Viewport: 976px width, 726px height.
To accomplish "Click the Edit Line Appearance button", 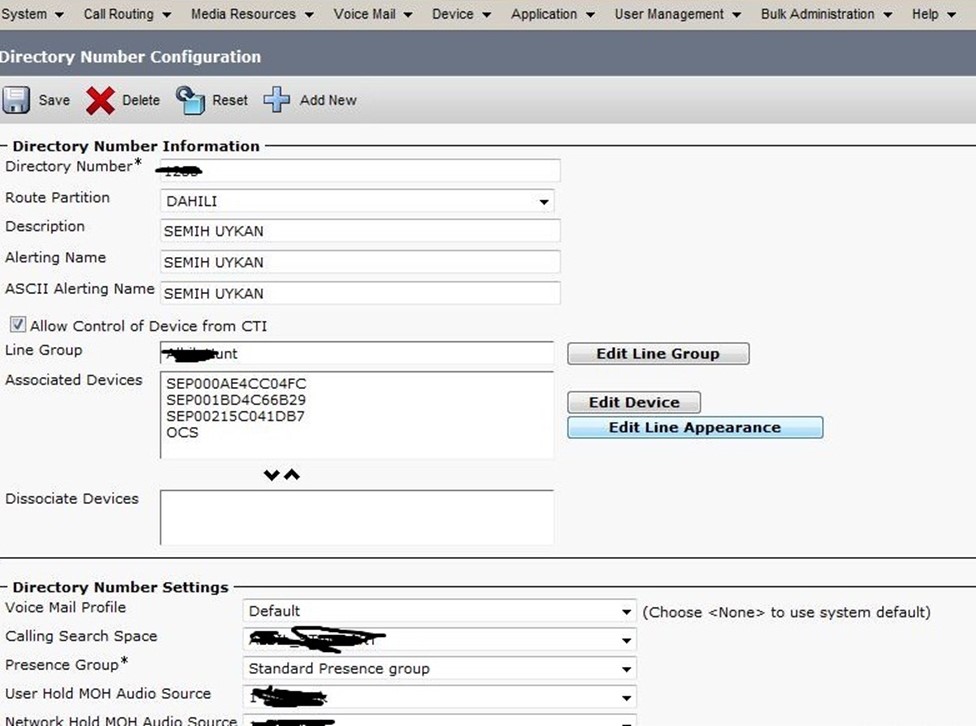I will click(694, 428).
